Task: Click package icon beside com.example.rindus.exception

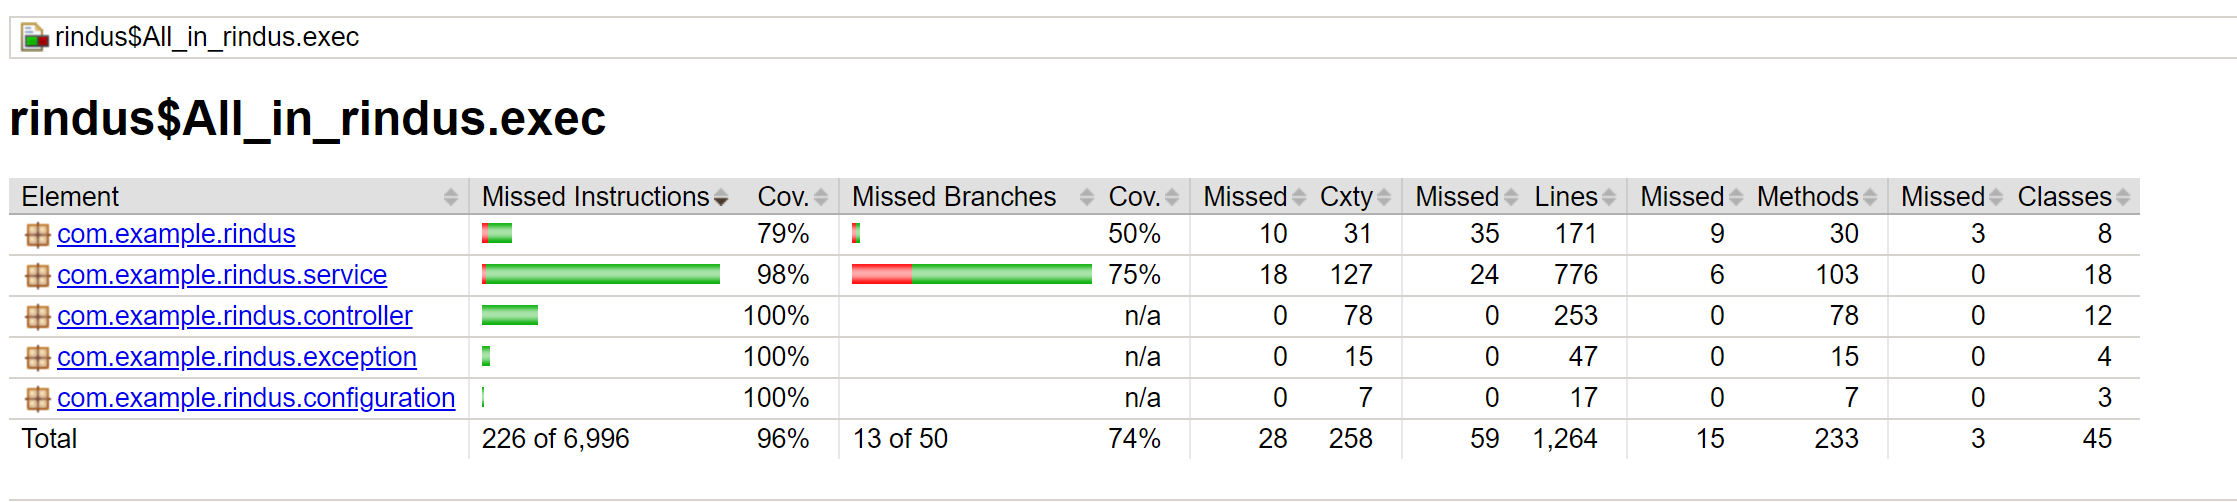Action: (x=37, y=358)
